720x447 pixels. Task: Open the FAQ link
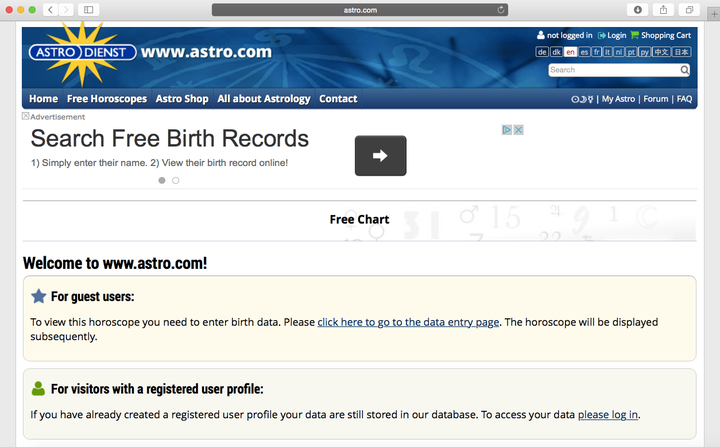point(684,99)
